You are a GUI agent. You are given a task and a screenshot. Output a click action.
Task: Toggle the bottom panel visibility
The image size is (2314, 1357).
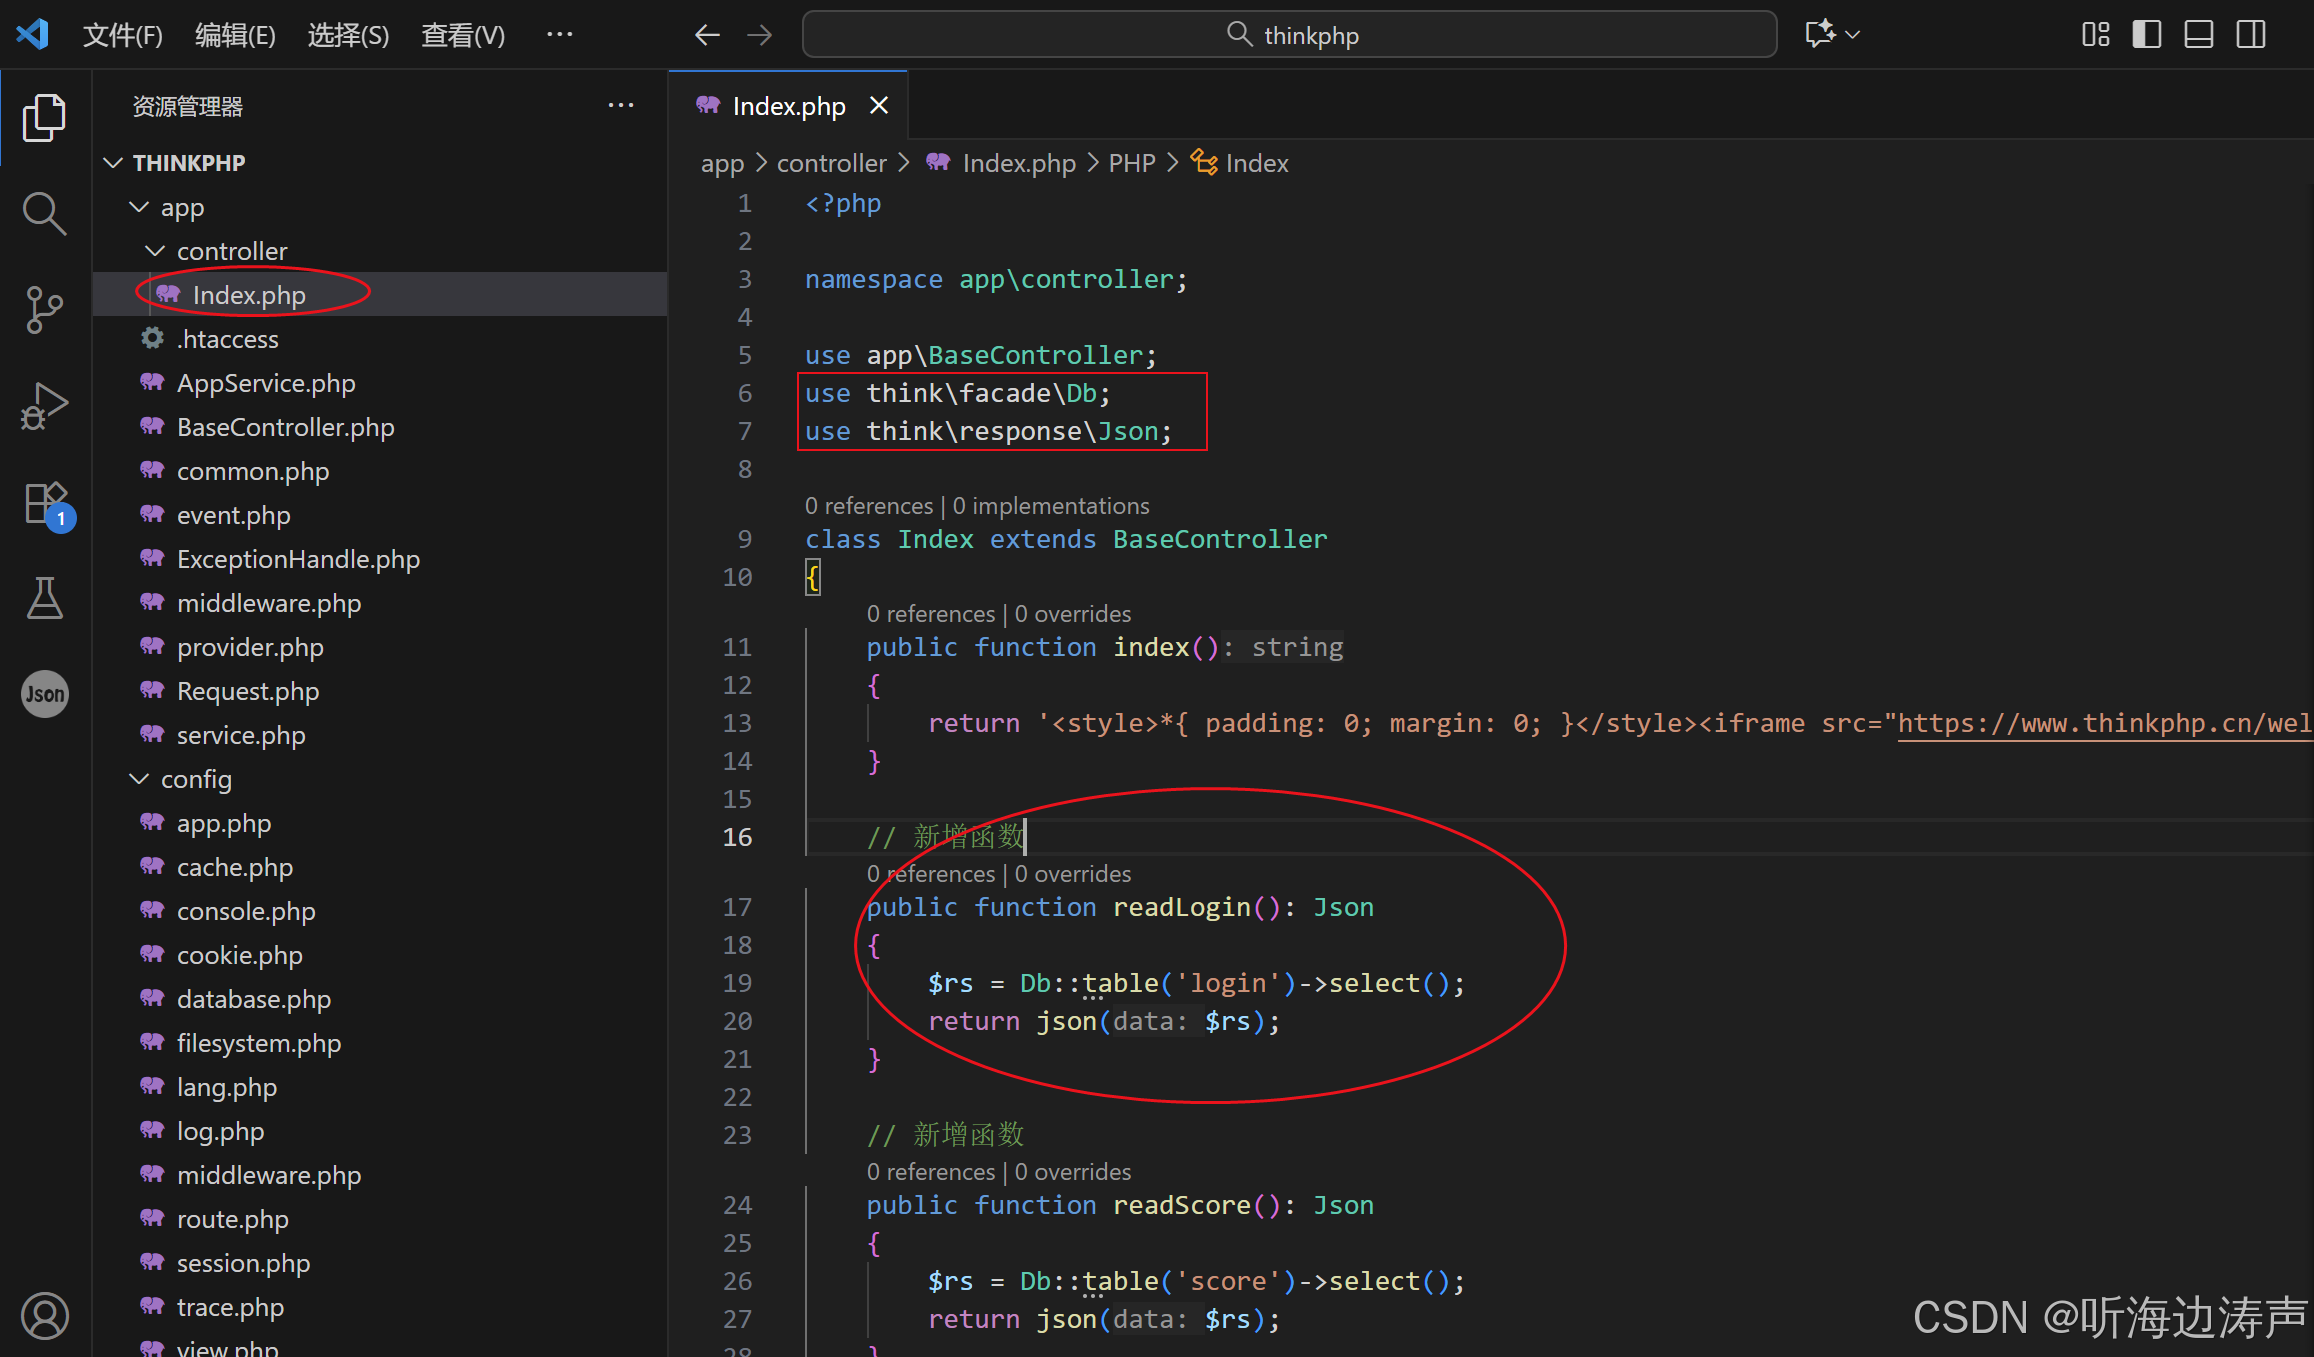[2198, 33]
